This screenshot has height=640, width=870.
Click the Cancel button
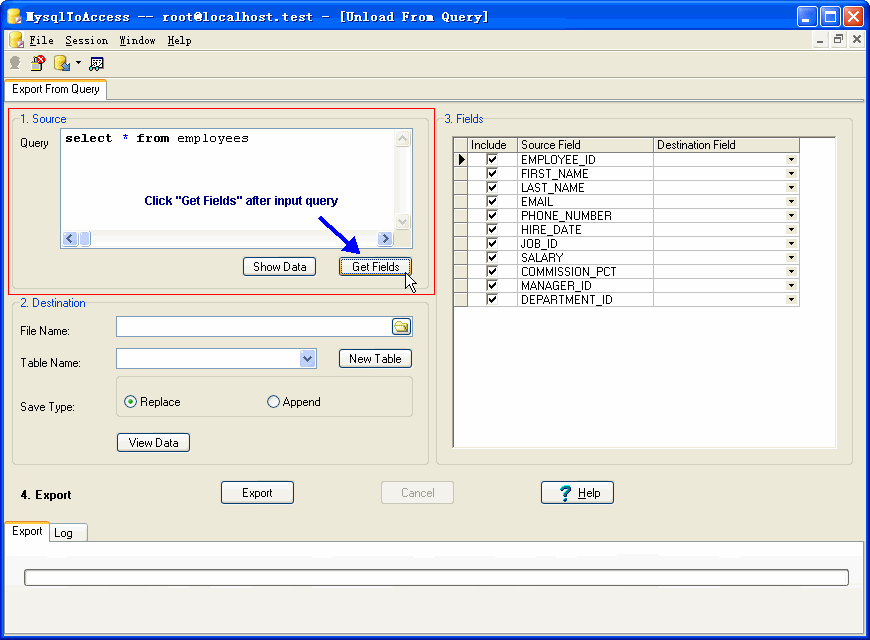point(417,492)
